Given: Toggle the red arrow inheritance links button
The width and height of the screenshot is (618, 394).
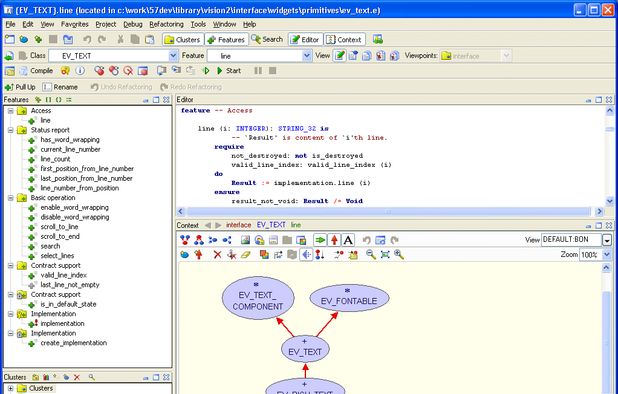Looking at the screenshot, I should [x=334, y=240].
